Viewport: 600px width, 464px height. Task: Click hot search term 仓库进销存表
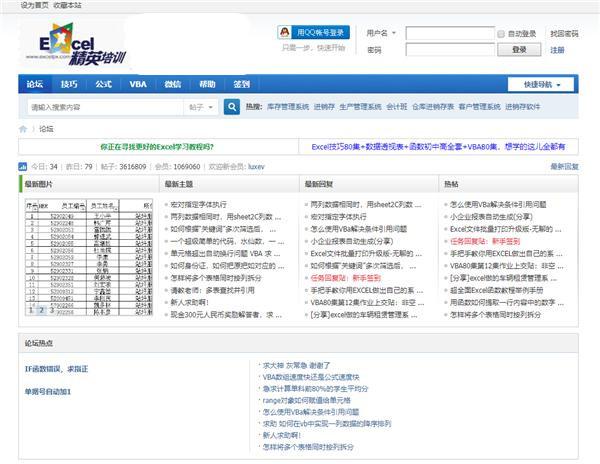point(433,107)
